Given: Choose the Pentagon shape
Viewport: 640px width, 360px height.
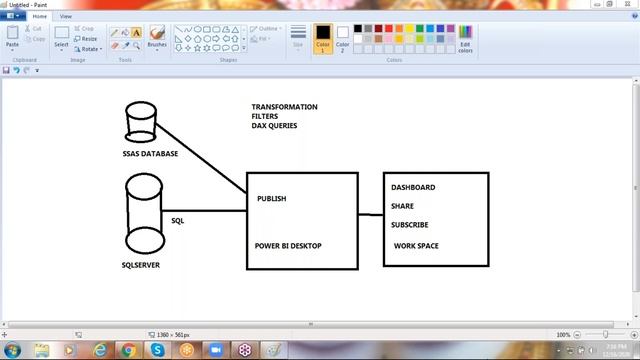Looking at the screenshot, I should point(198,39).
